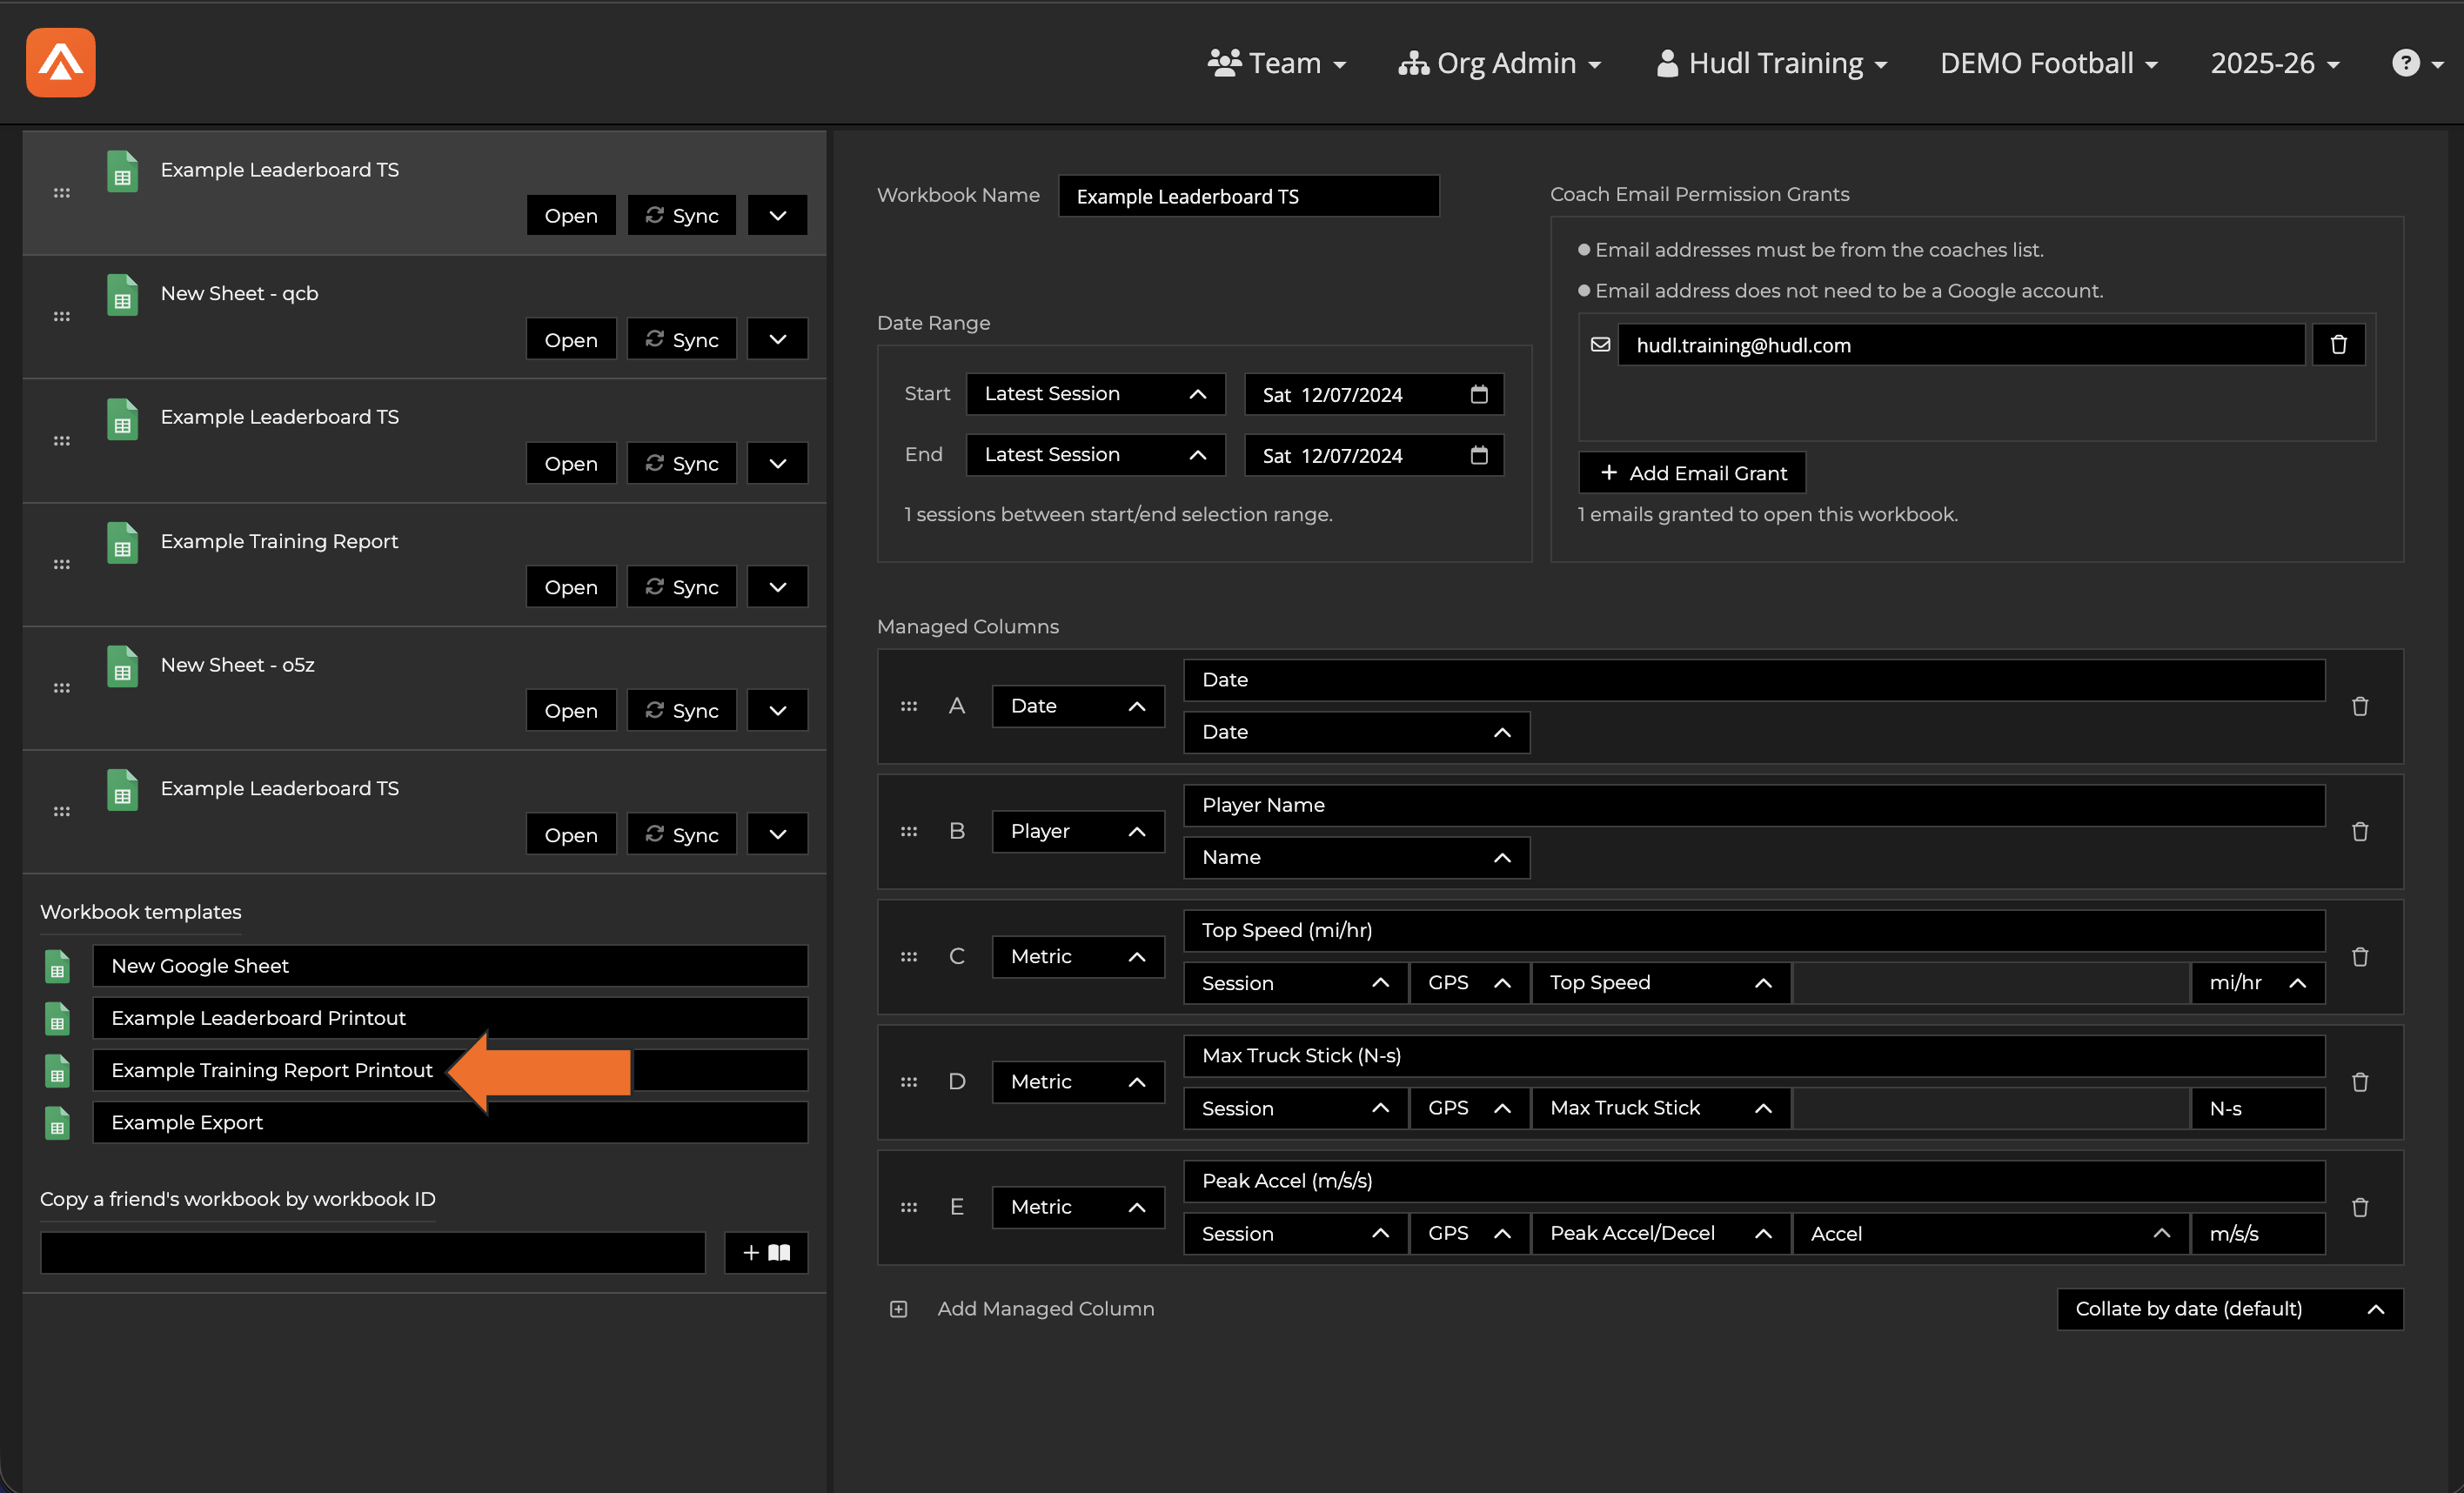Click Max Truck Stick (N-s) title field
This screenshot has height=1493, width=2464.
pos(1754,1056)
